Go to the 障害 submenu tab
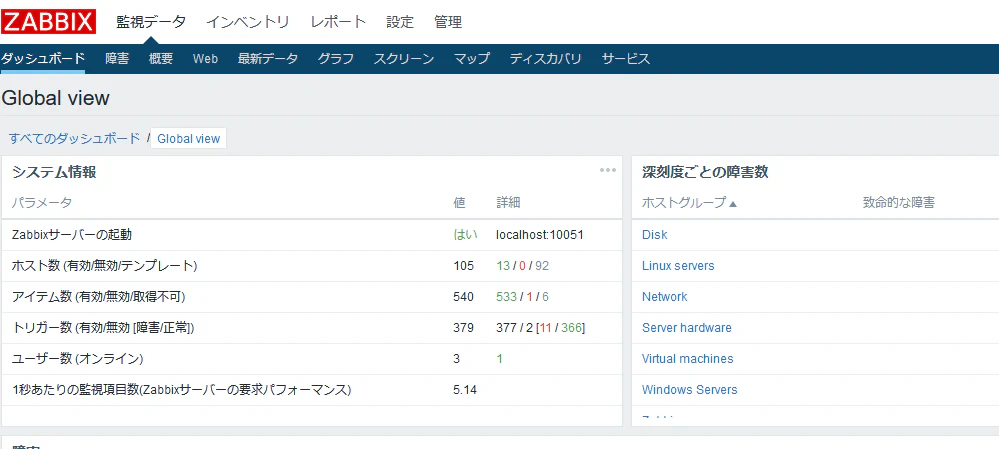Screen dimensions: 999x449 click(117, 59)
